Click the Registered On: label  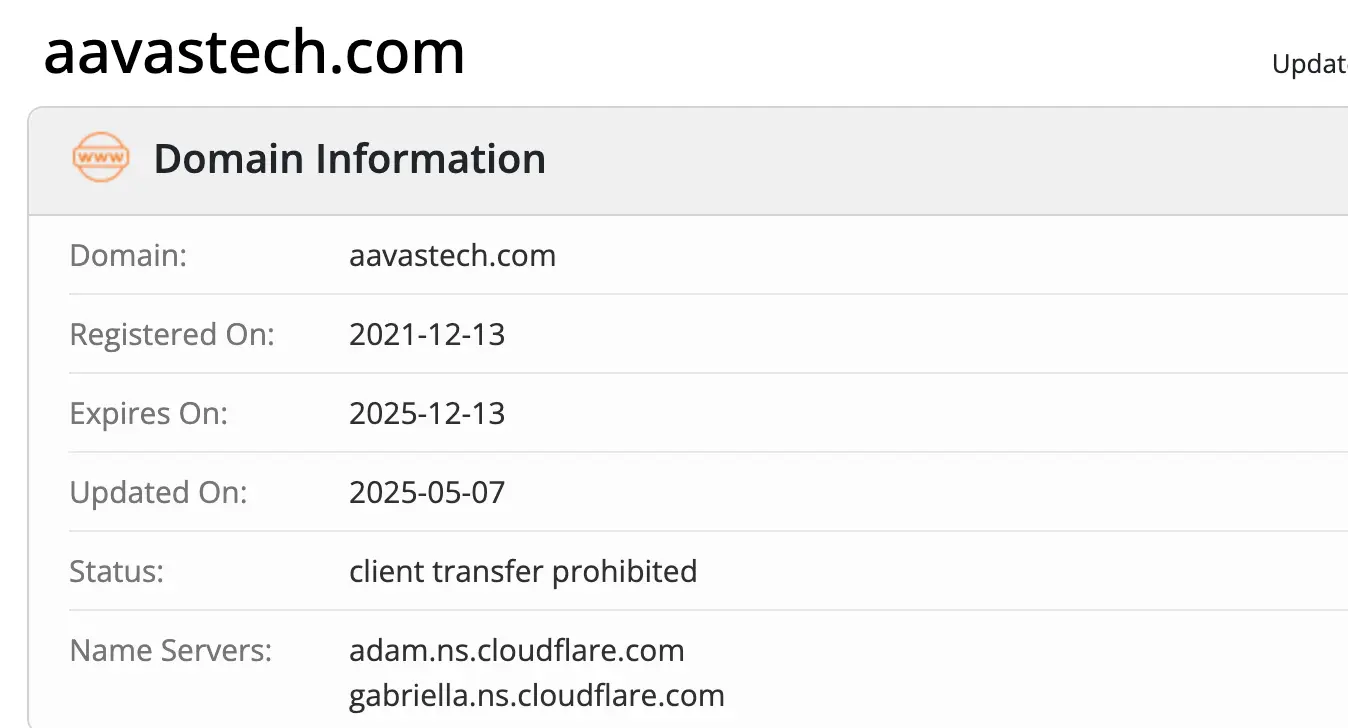(x=171, y=334)
